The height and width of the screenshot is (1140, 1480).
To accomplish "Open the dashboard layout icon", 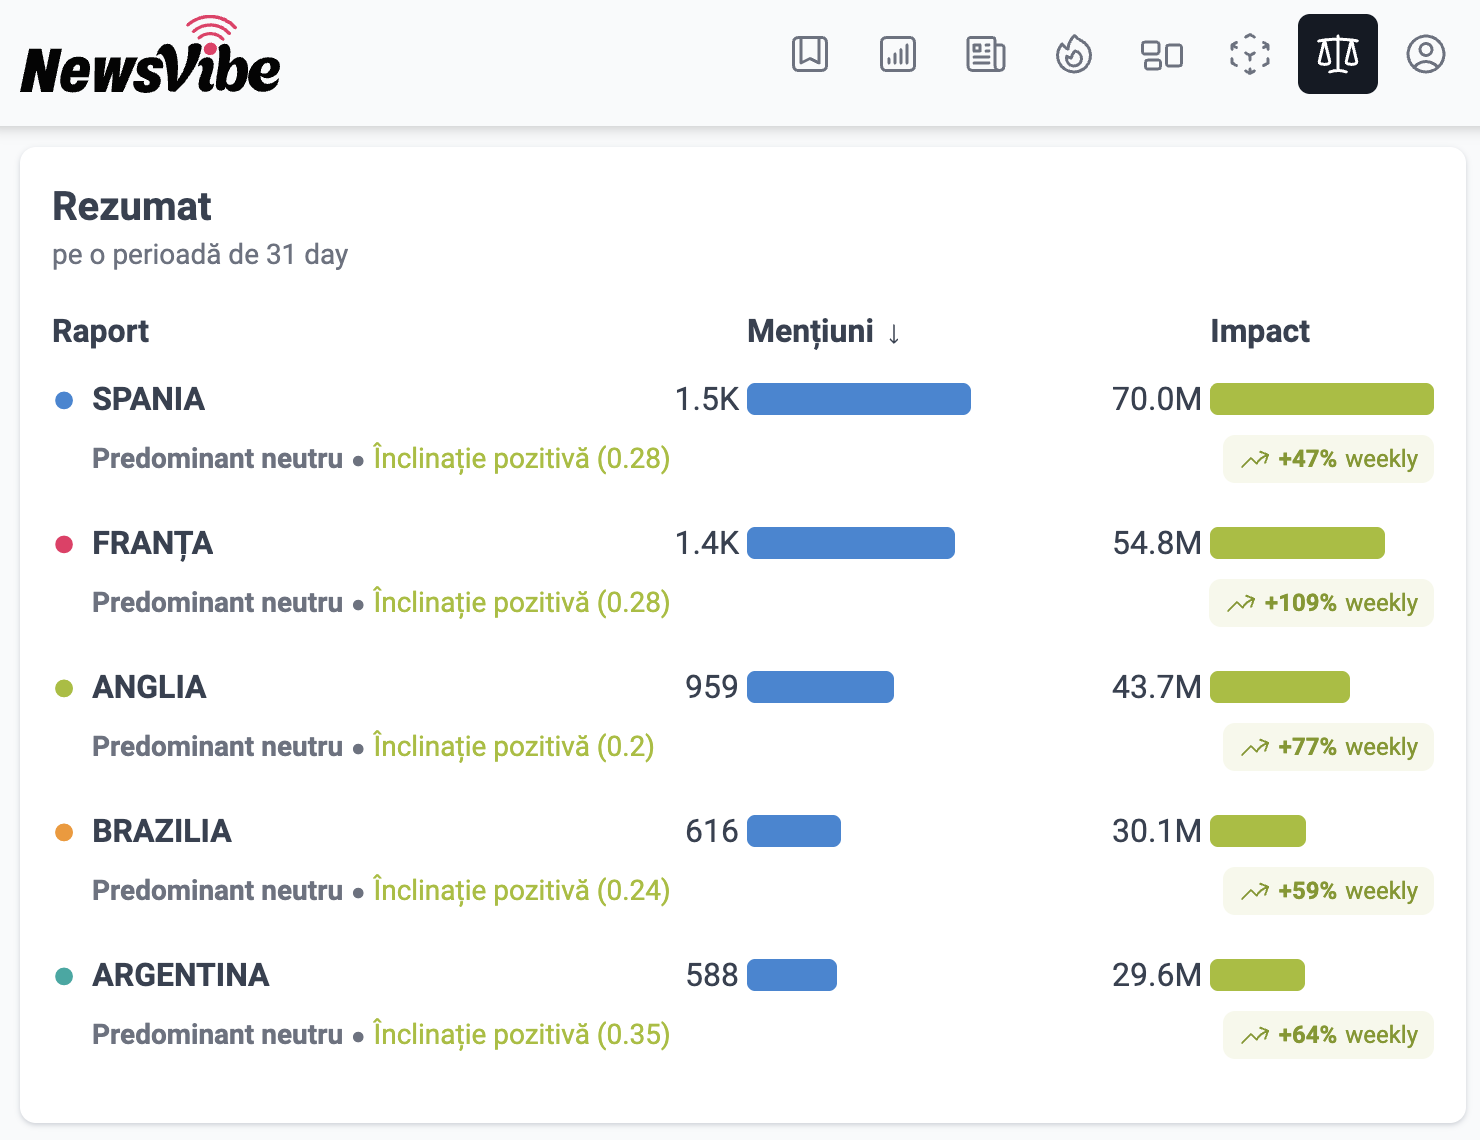I will [1162, 54].
